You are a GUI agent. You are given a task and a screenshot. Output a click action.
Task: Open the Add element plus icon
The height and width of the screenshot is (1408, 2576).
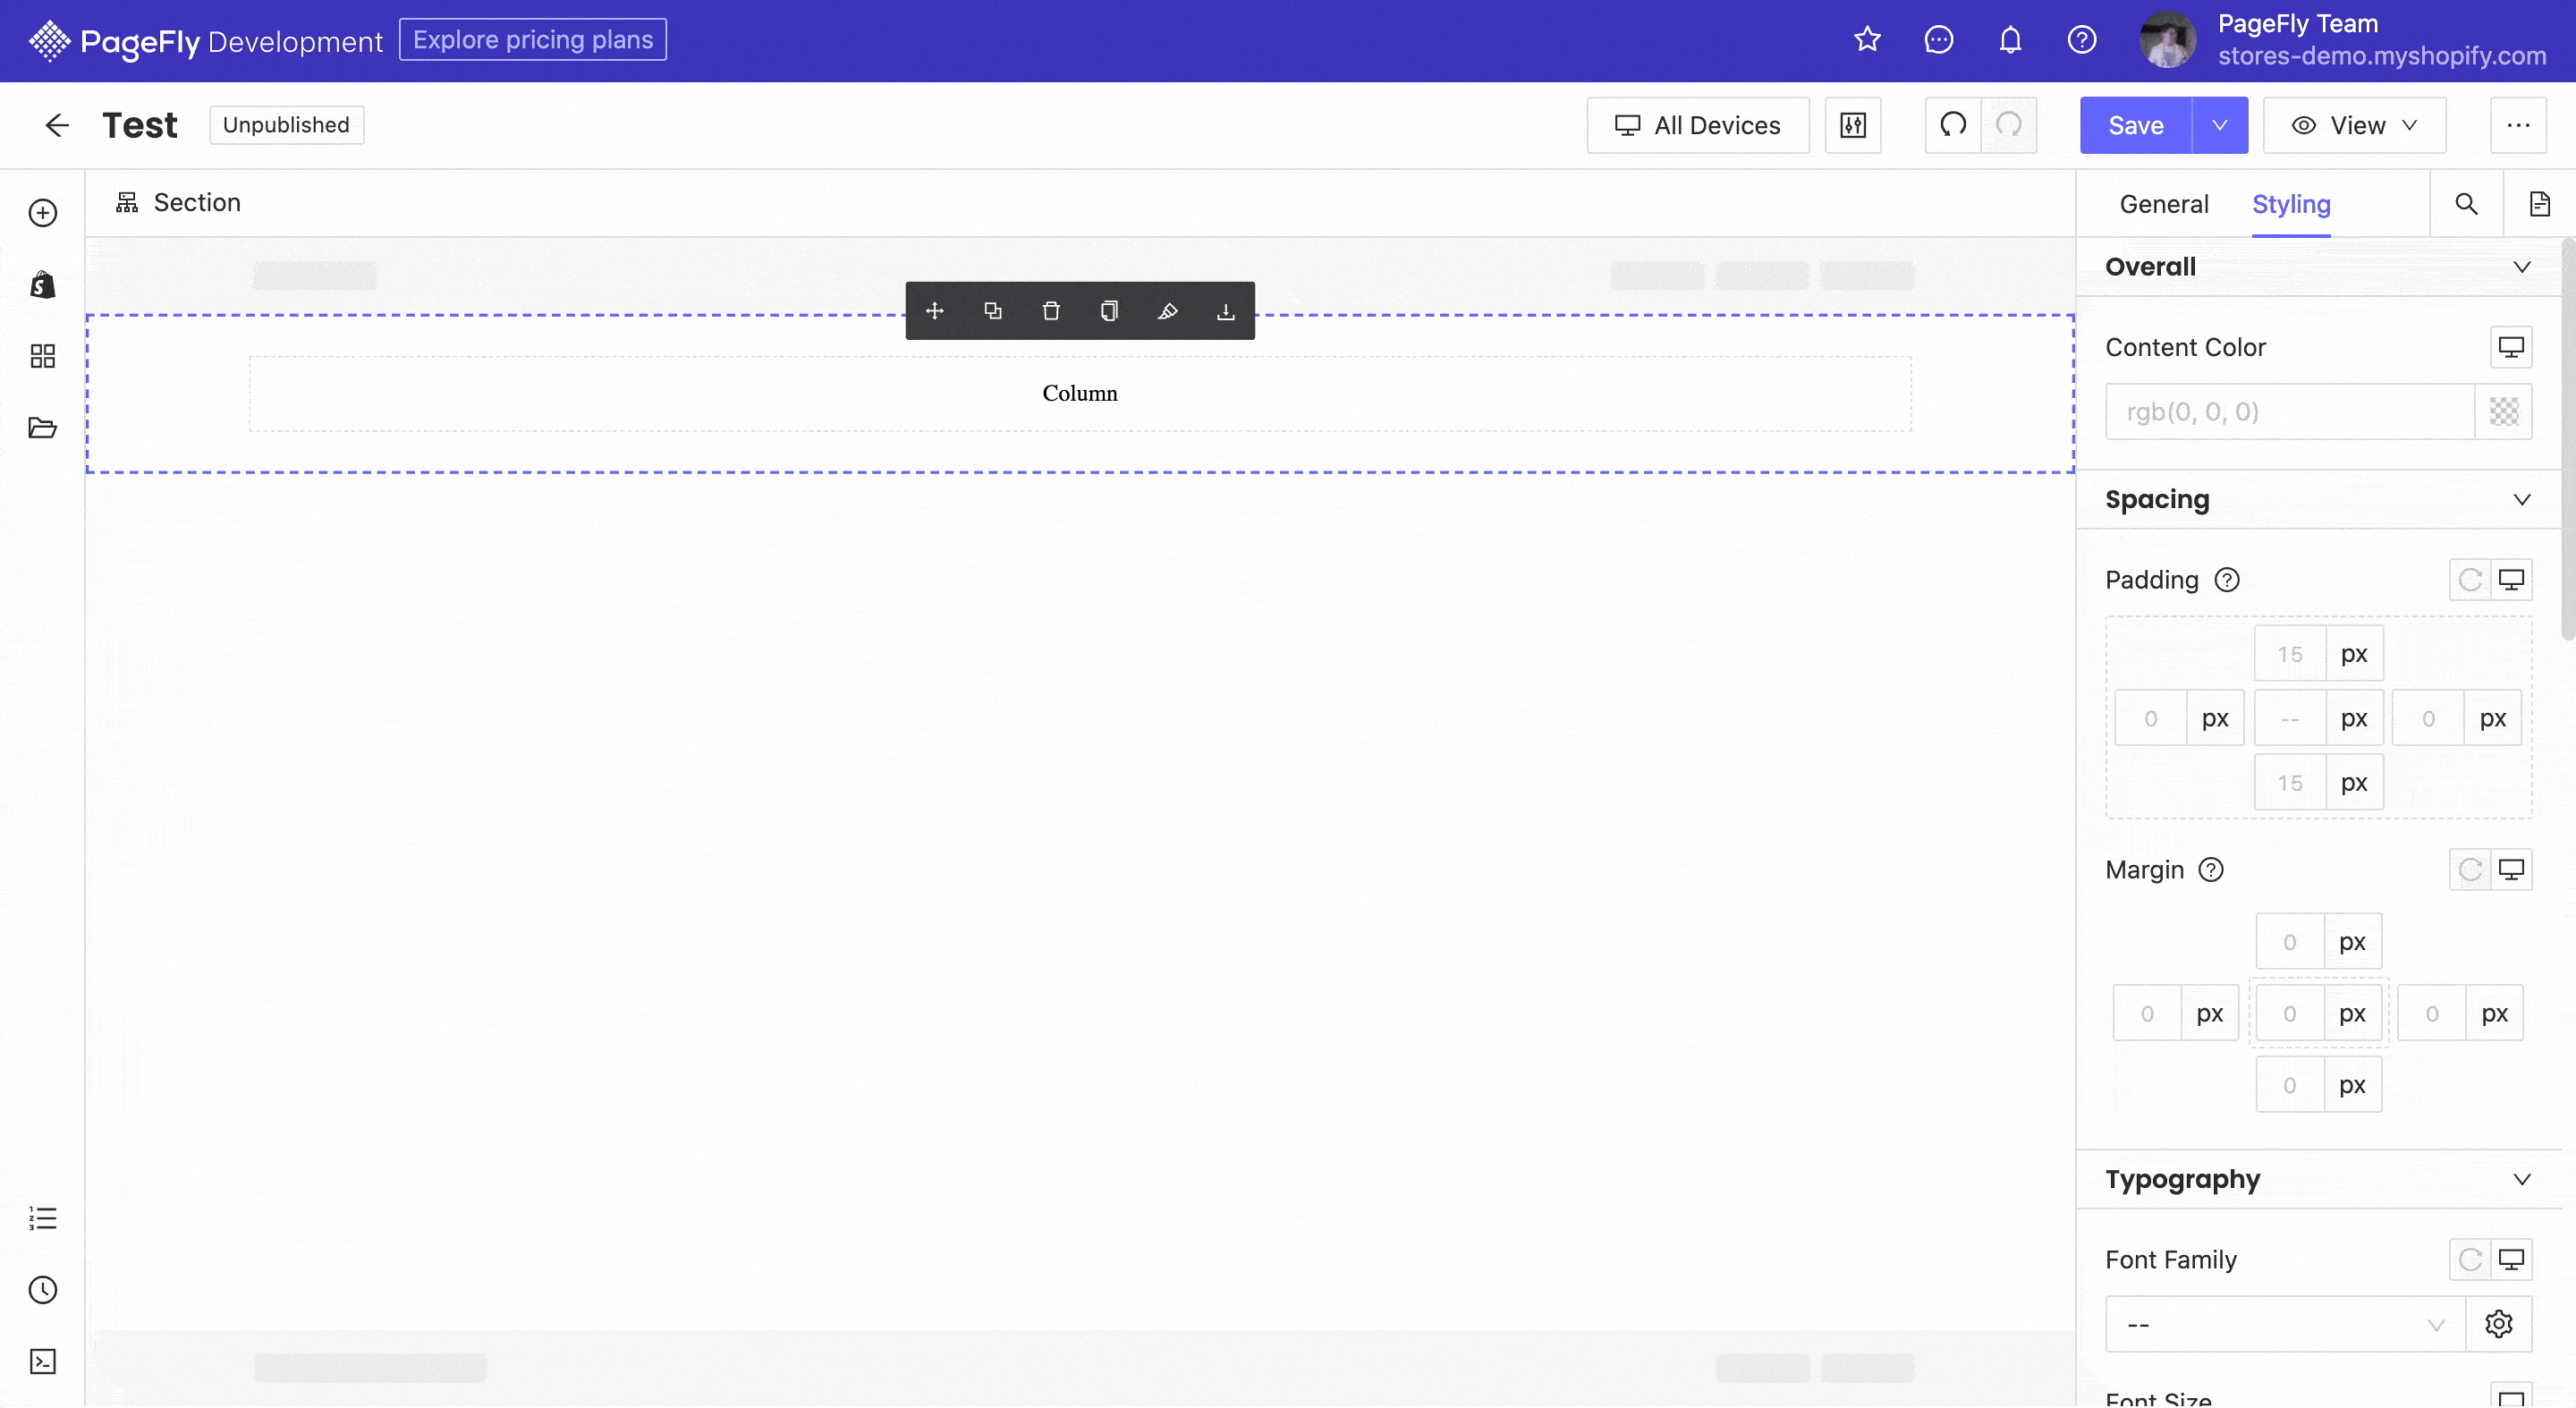pyautogui.click(x=43, y=213)
